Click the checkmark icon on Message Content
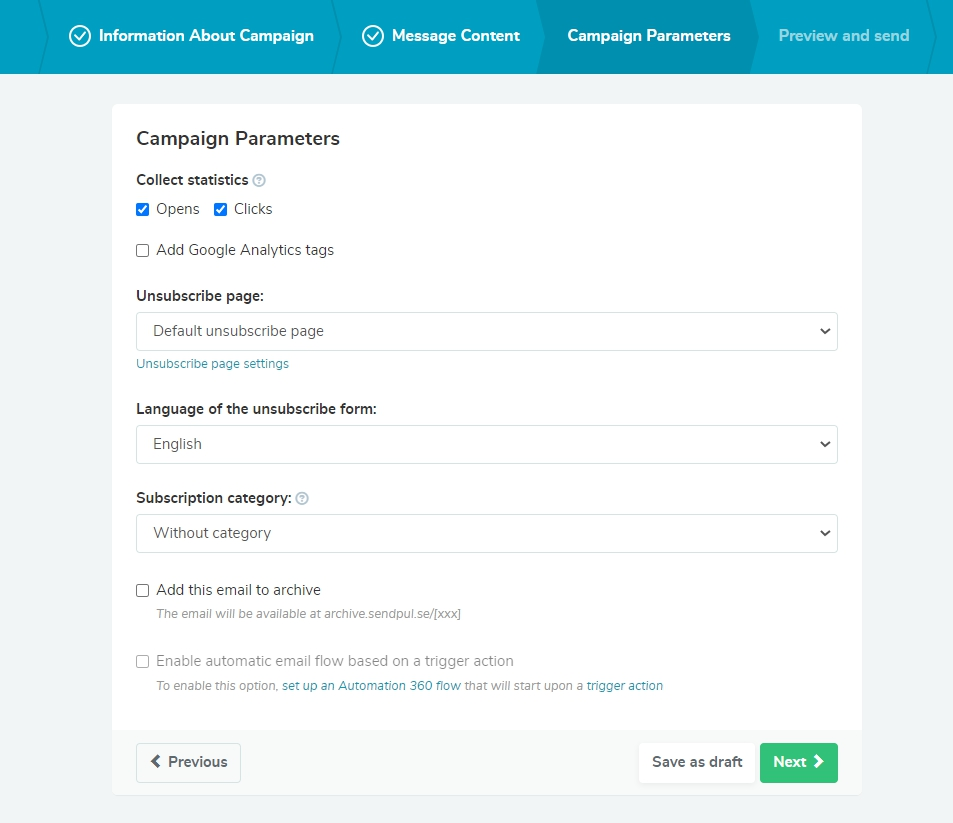953x823 pixels. [x=372, y=36]
